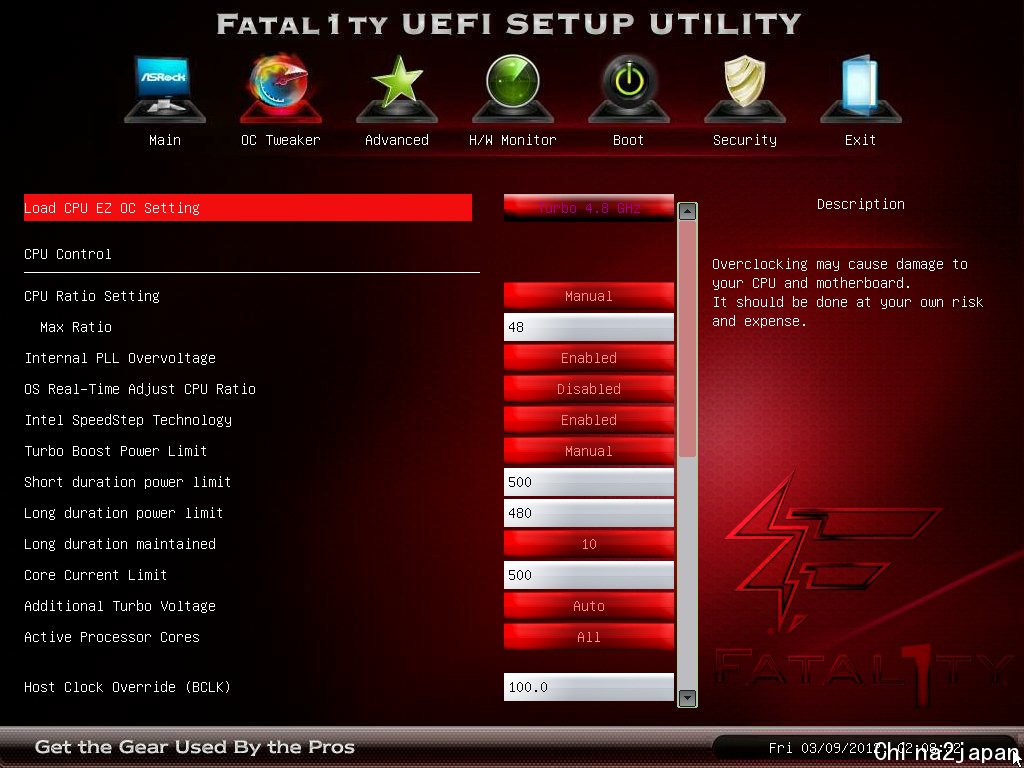
Task: Select Additional Turbo Voltage label
Action: [x=120, y=606]
